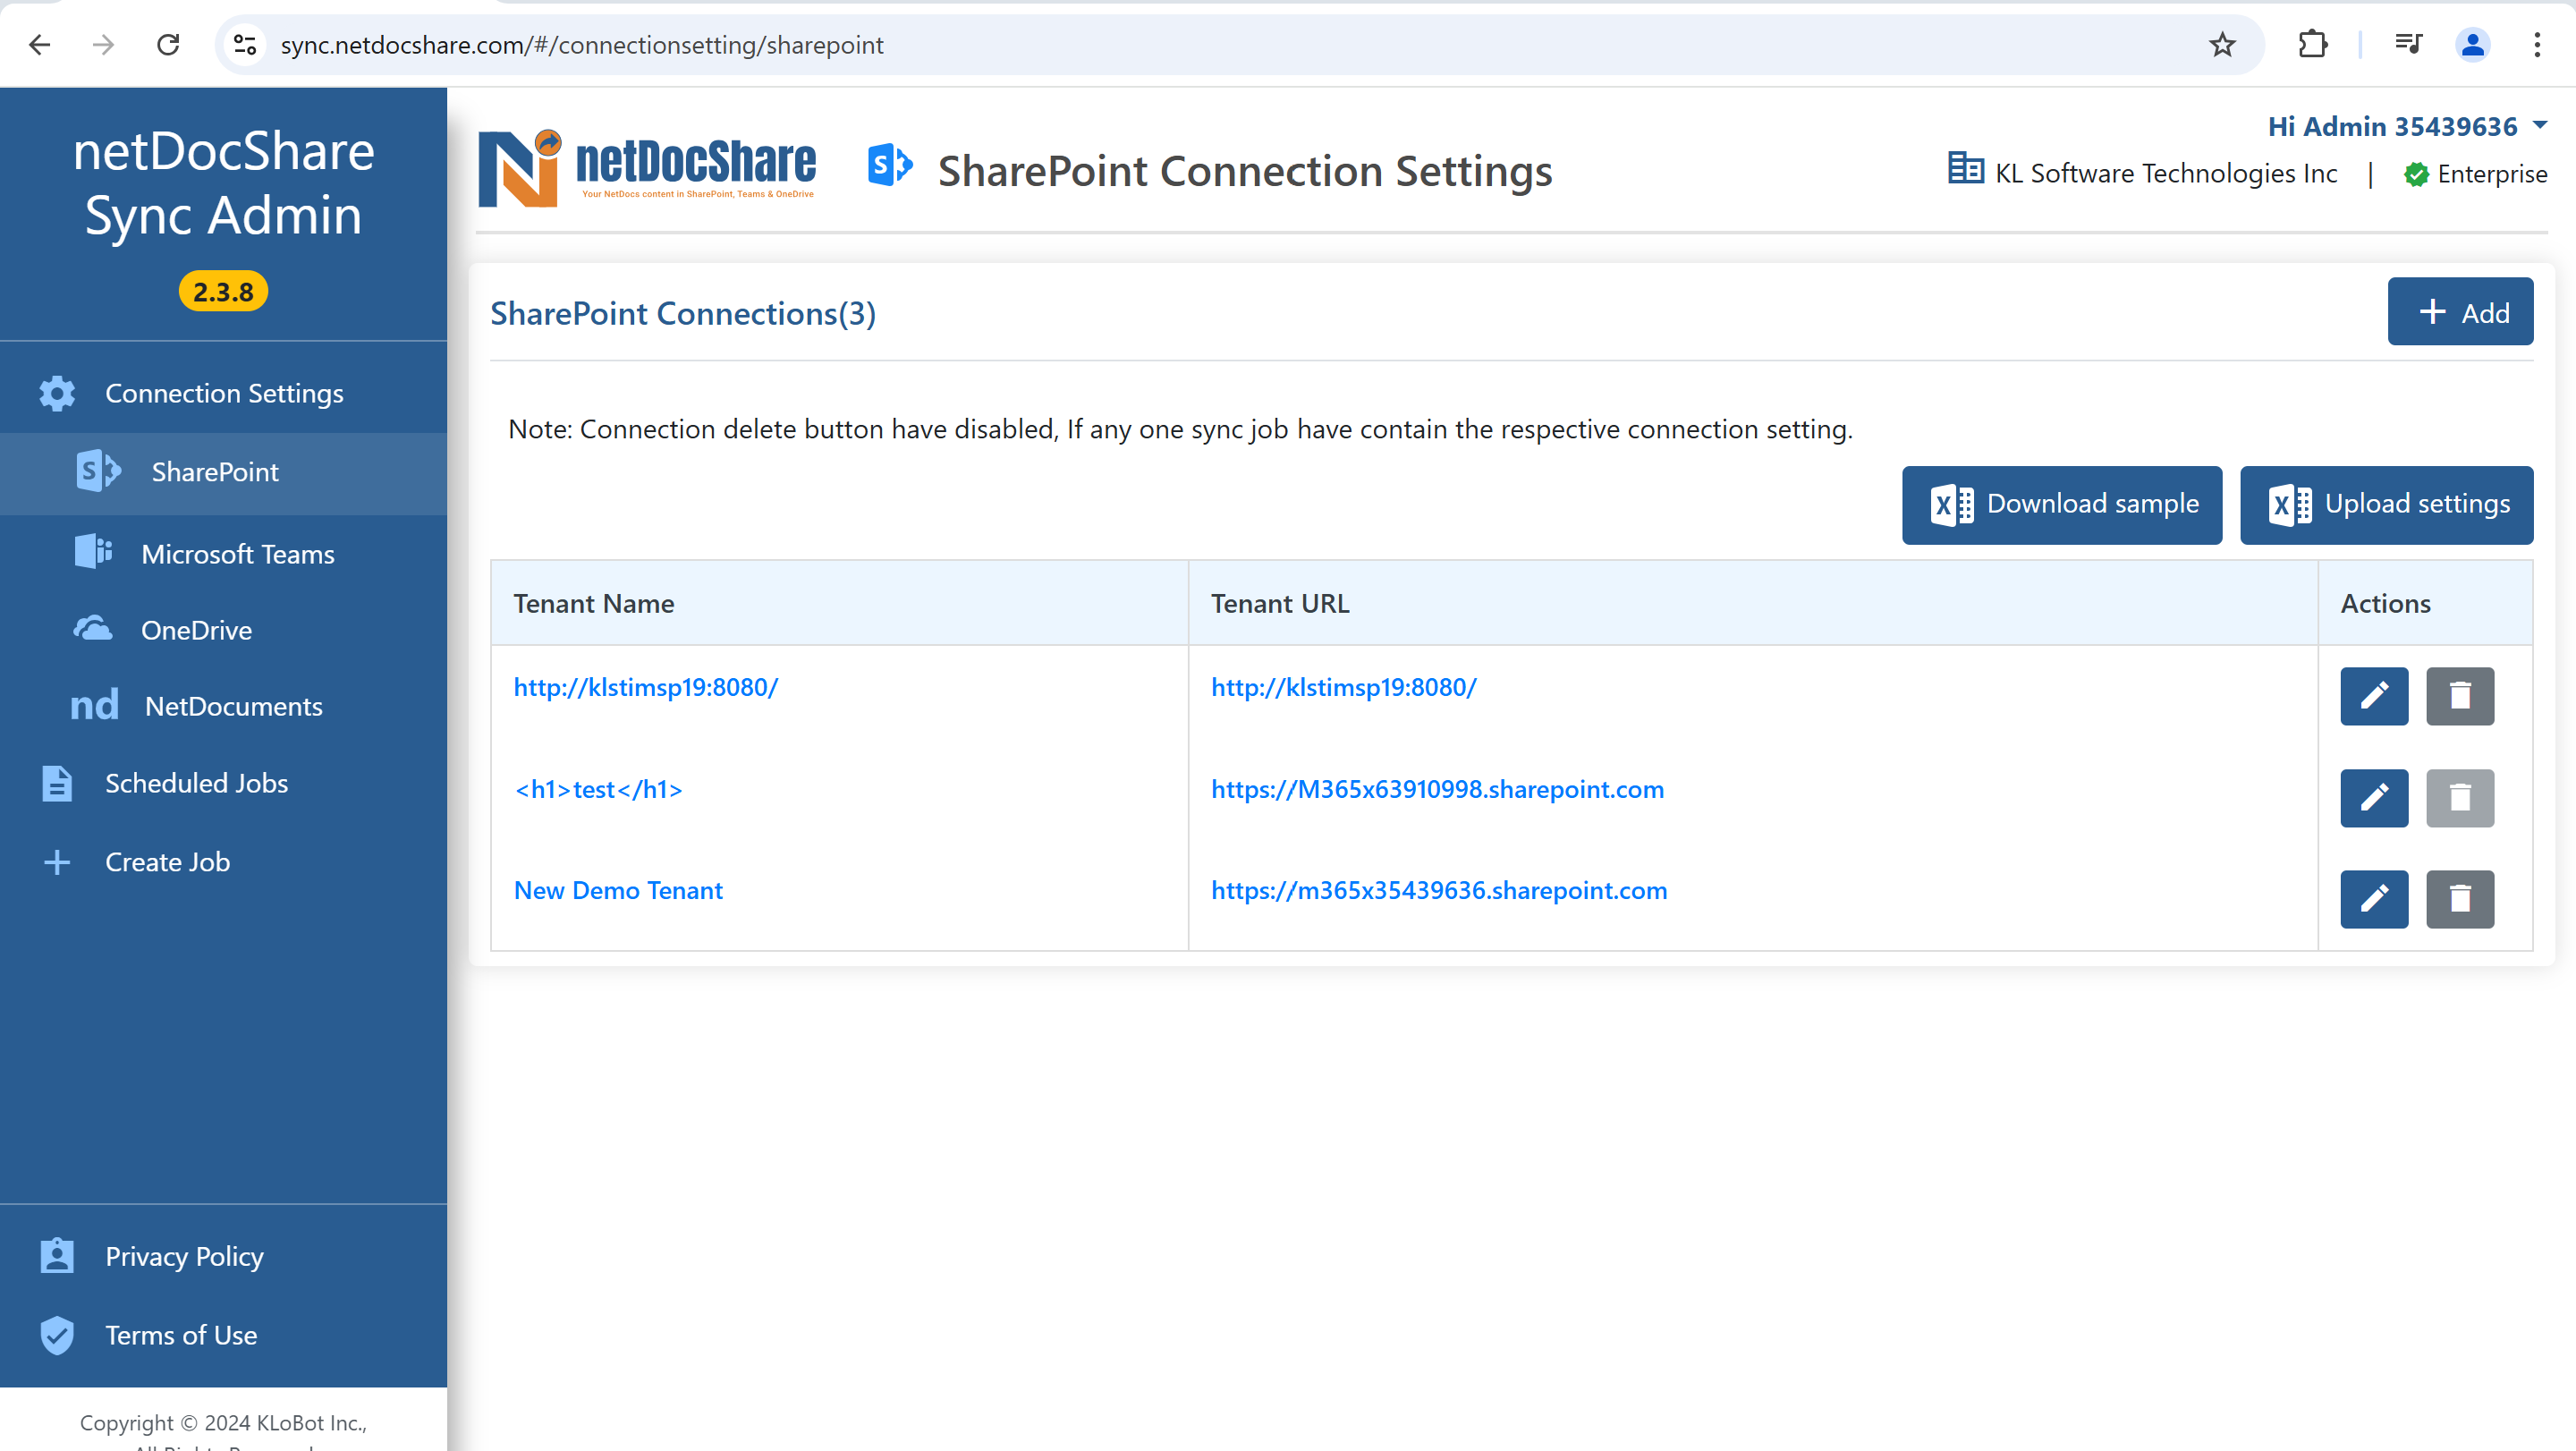Click the SharePoint Connections(3) heading

pyautogui.click(x=683, y=313)
